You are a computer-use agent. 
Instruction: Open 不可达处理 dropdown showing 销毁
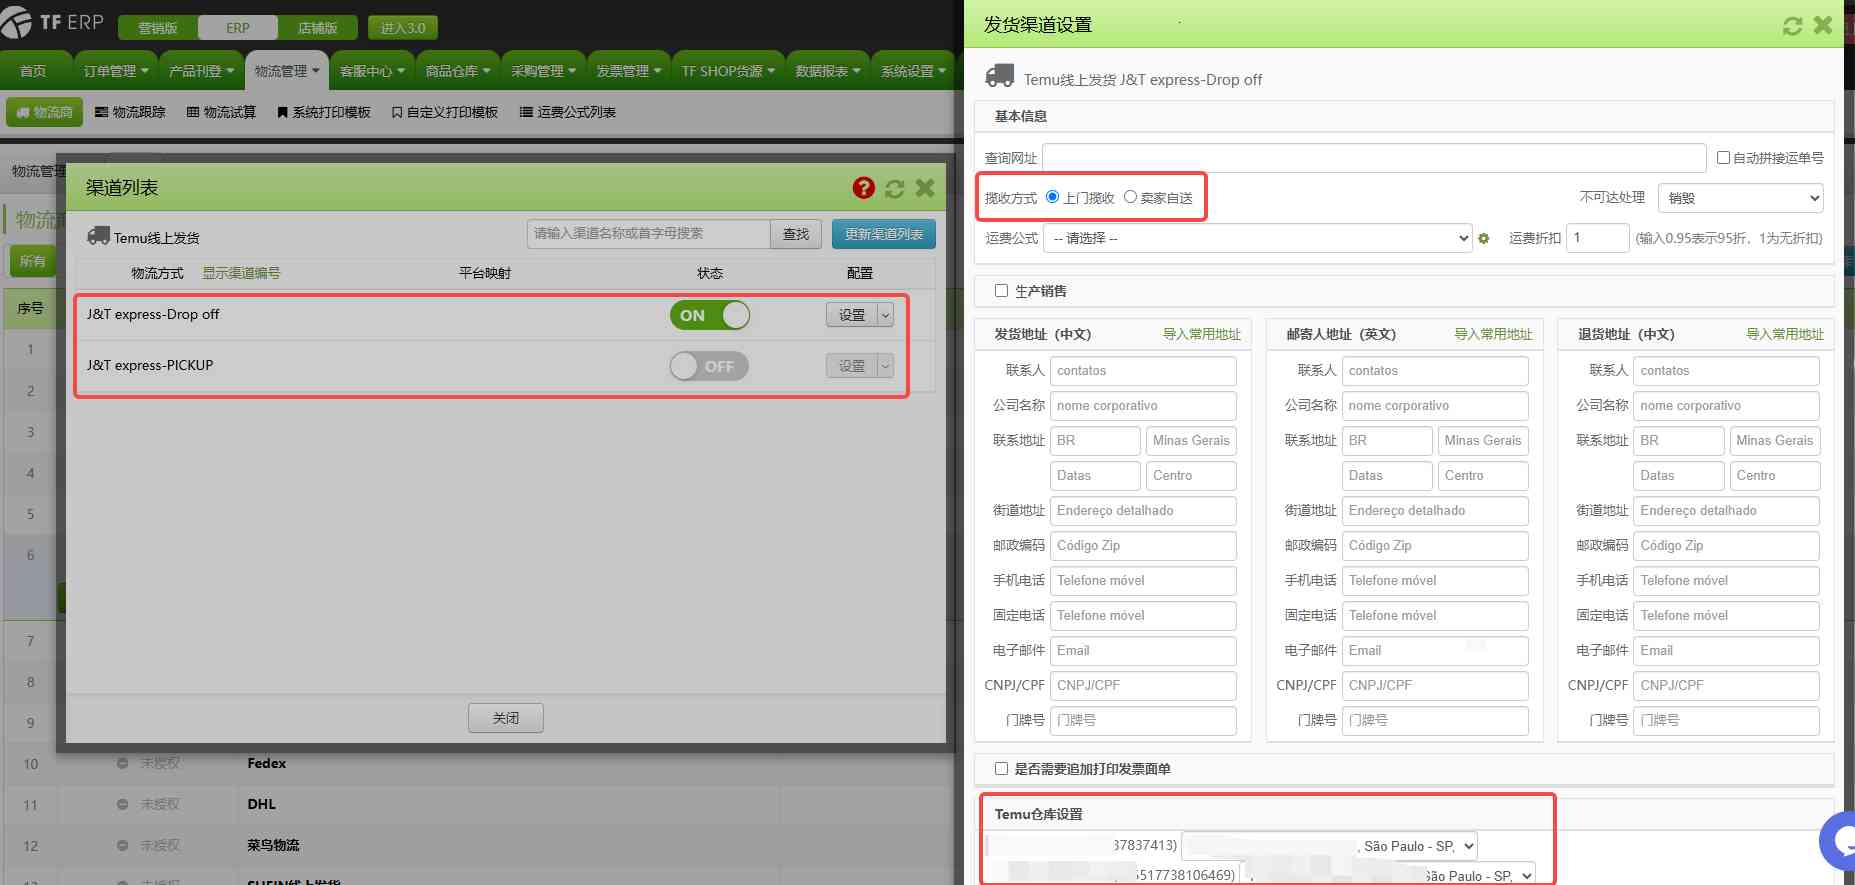[1740, 198]
